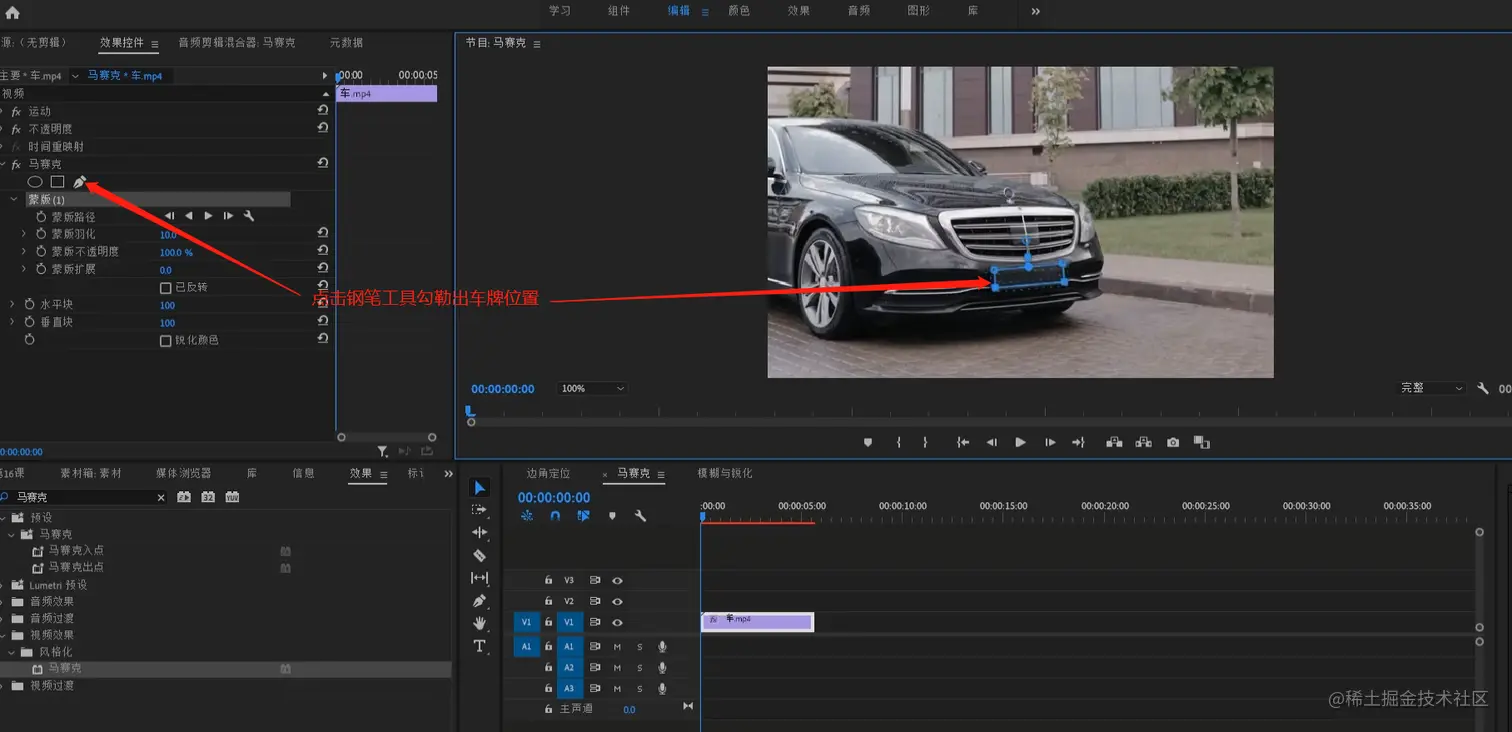Collapse the 蒙版(1) mask group
1512x732 pixels.
click(x=14, y=199)
